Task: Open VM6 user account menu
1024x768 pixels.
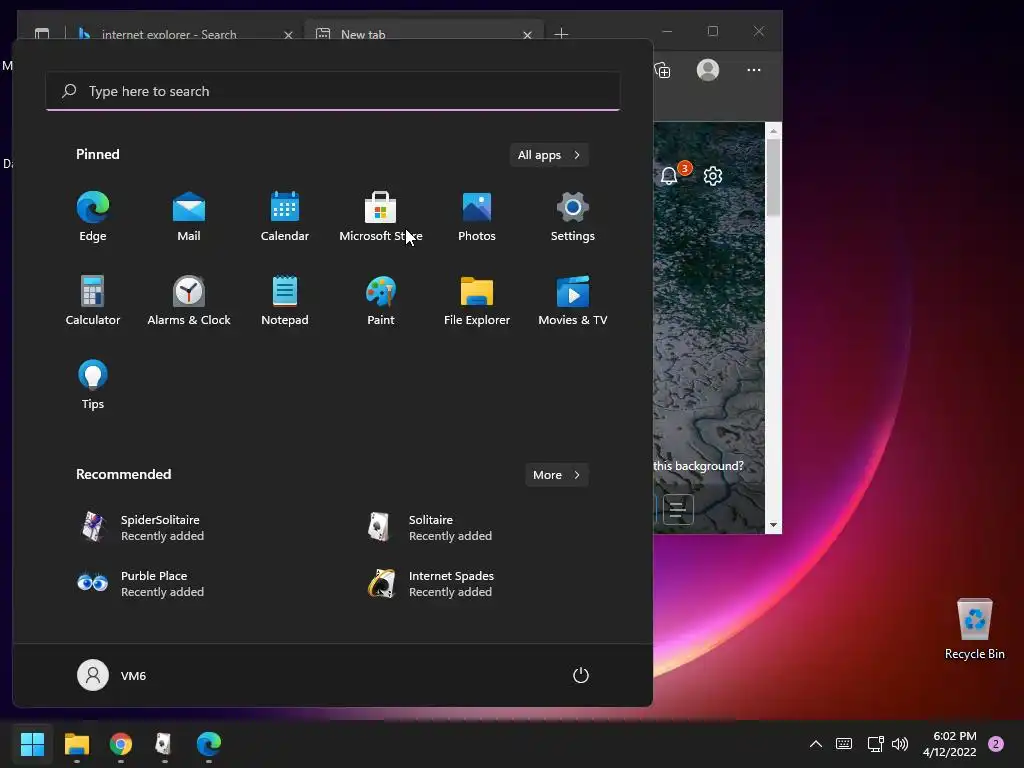Action: pyautogui.click(x=112, y=675)
